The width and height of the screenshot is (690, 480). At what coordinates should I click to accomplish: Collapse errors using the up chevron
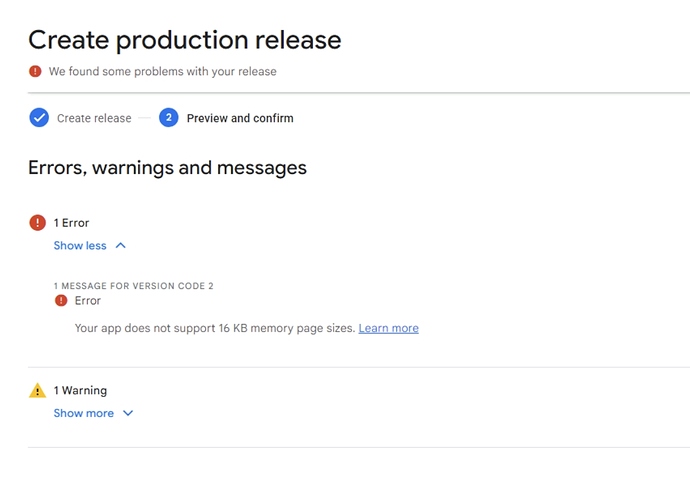coord(121,246)
